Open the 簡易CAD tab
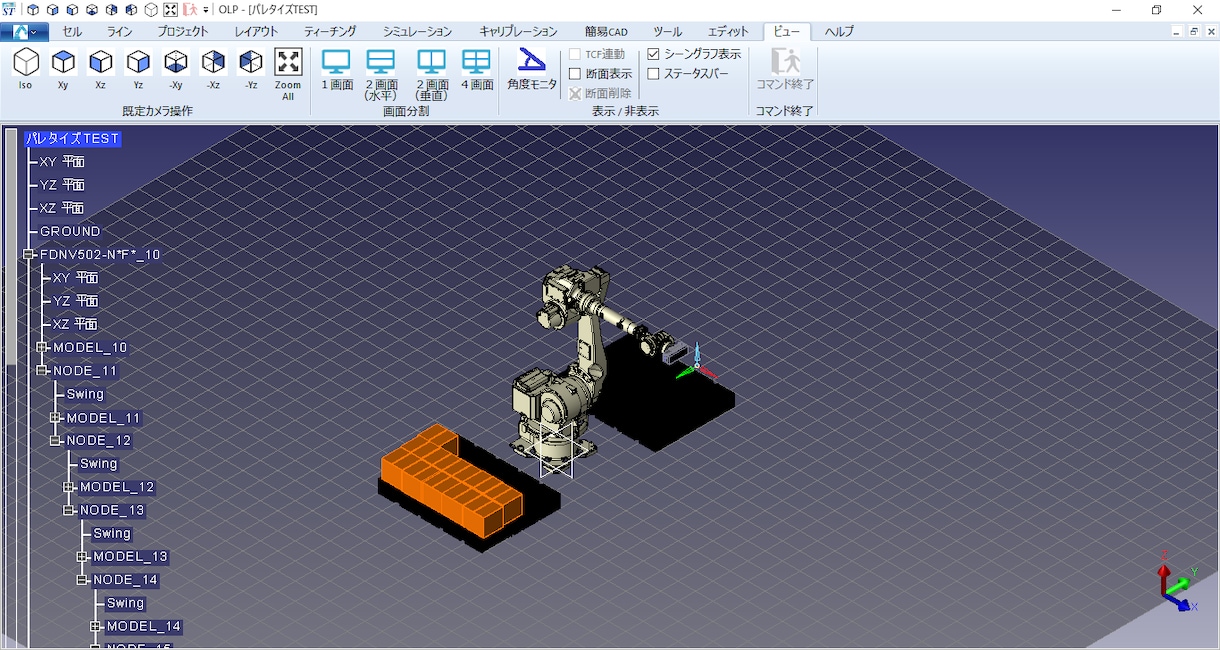 point(606,32)
